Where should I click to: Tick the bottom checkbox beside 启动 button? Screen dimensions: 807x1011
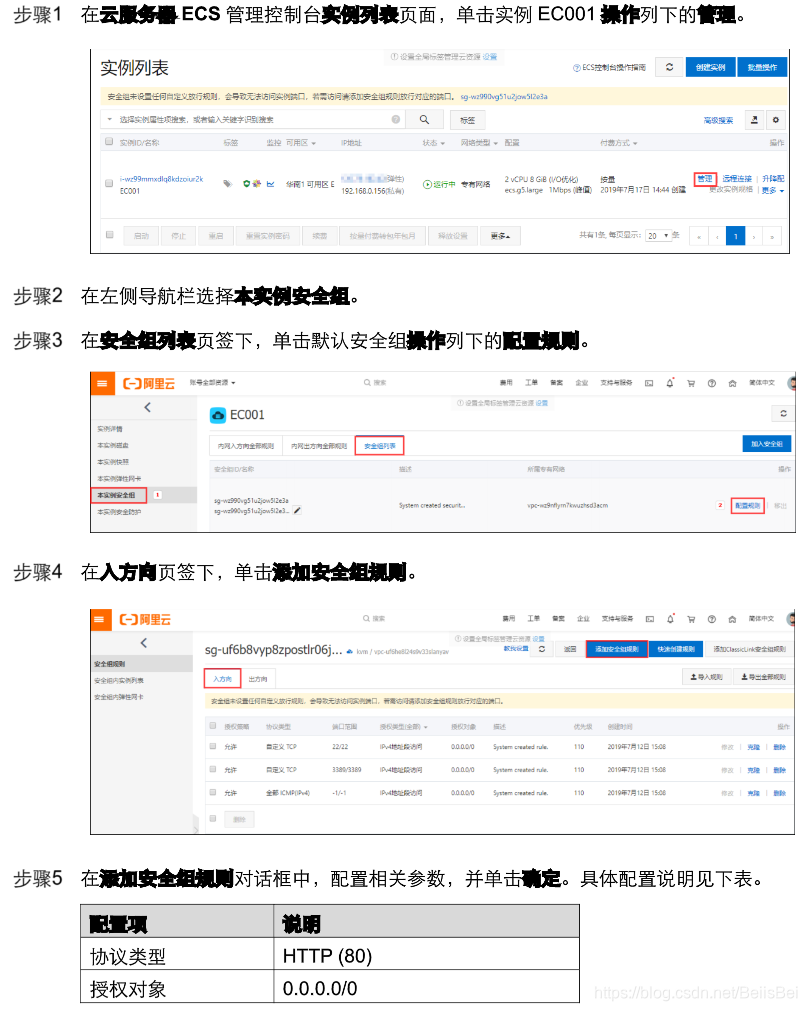pos(110,235)
